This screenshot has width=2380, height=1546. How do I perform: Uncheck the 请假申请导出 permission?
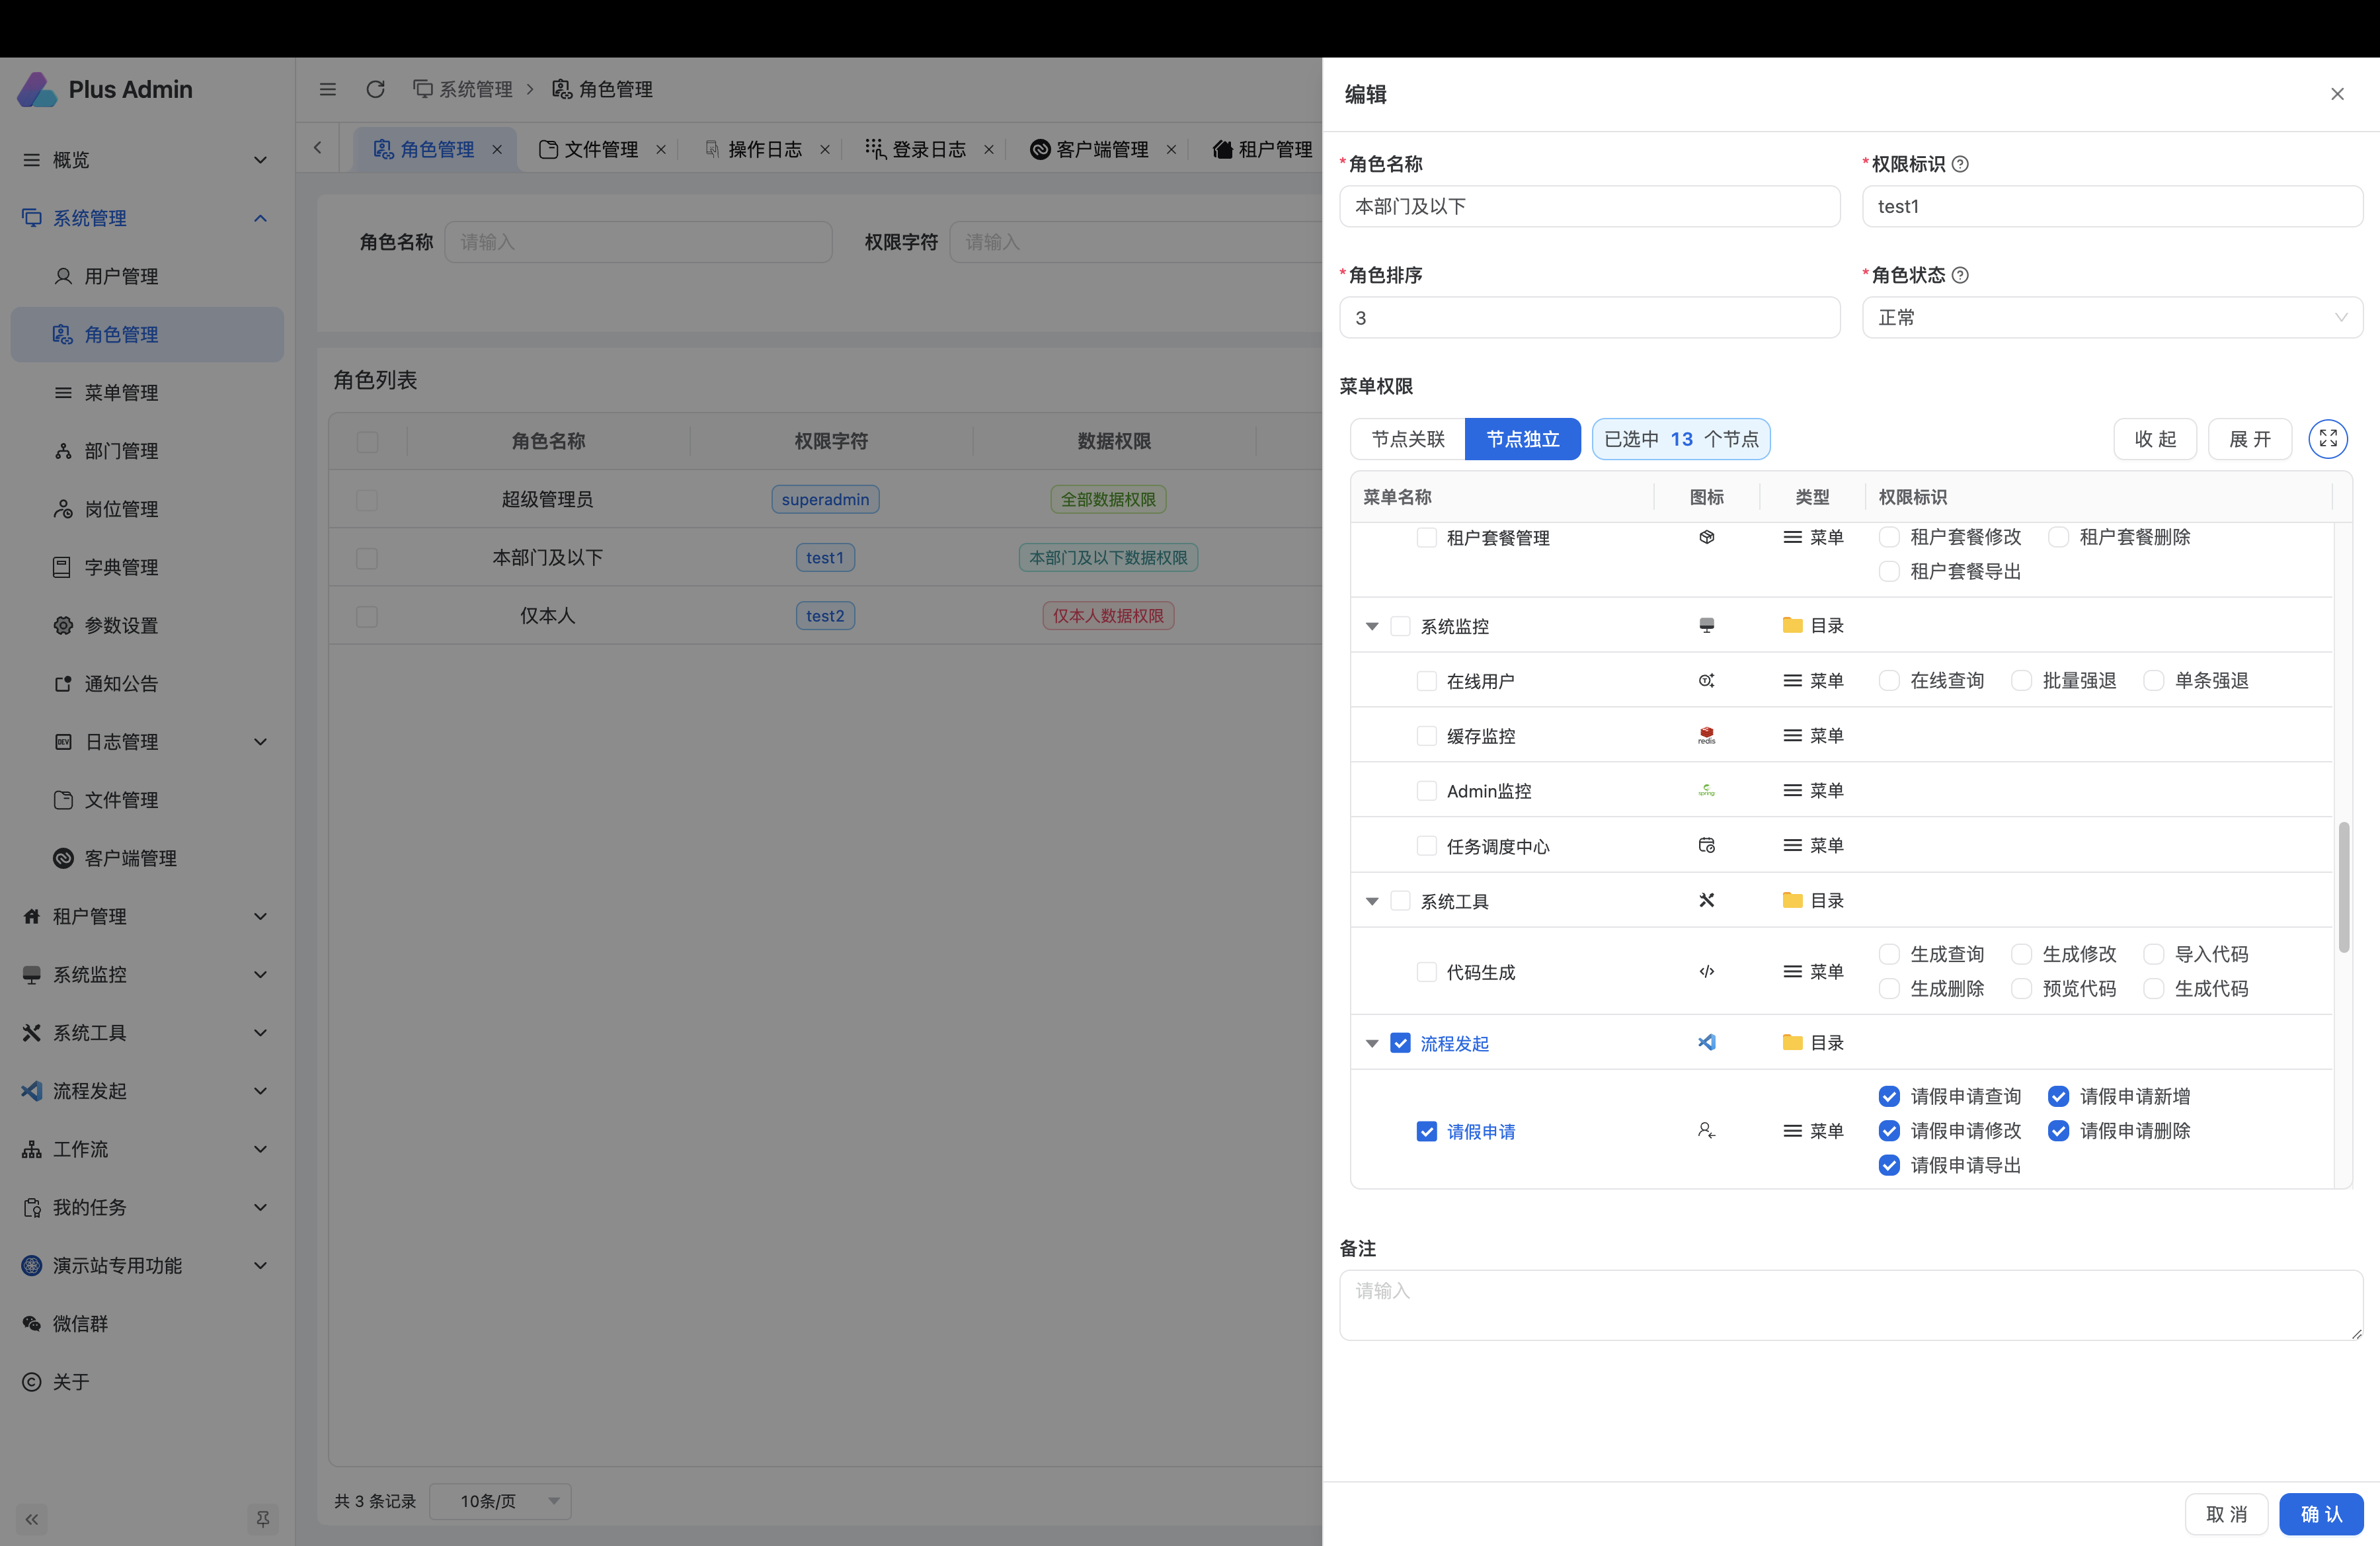point(1888,1165)
